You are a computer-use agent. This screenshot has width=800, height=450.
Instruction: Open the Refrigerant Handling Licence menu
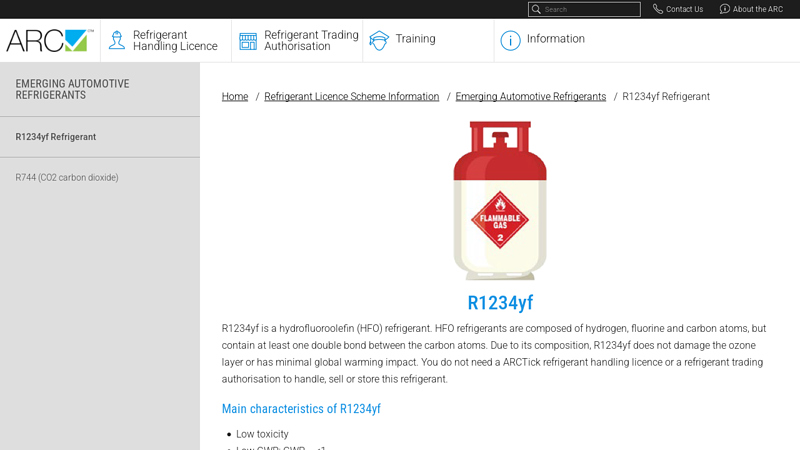(x=175, y=41)
